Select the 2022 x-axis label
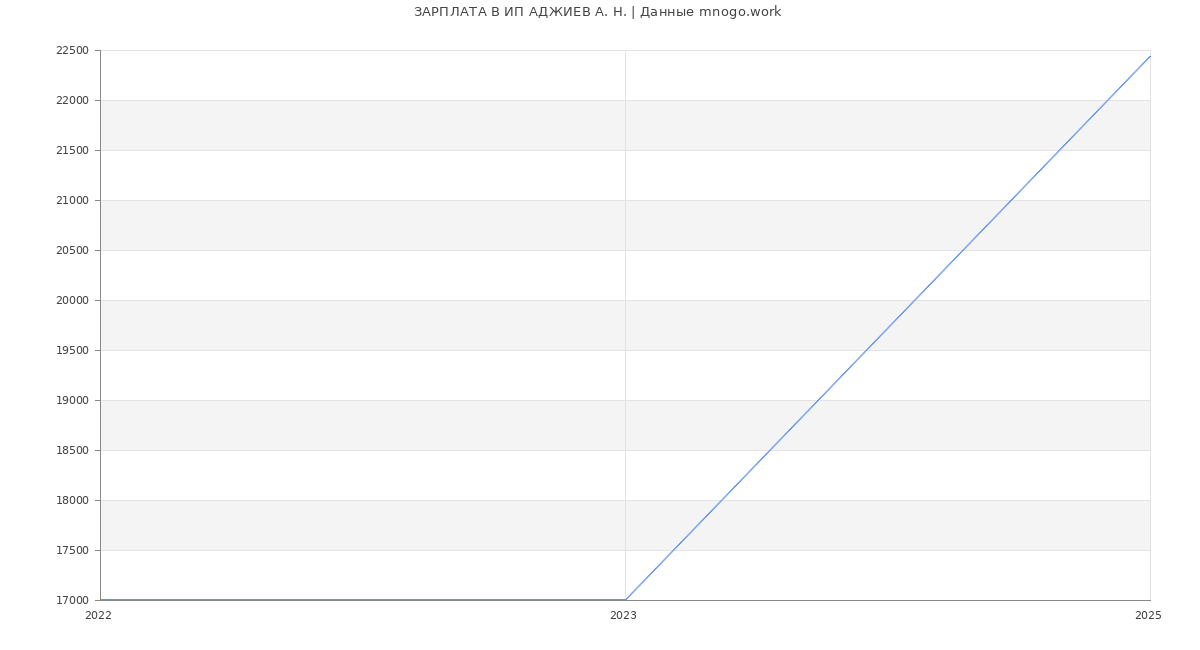Screen dimensions: 1200x650 (x=98, y=616)
